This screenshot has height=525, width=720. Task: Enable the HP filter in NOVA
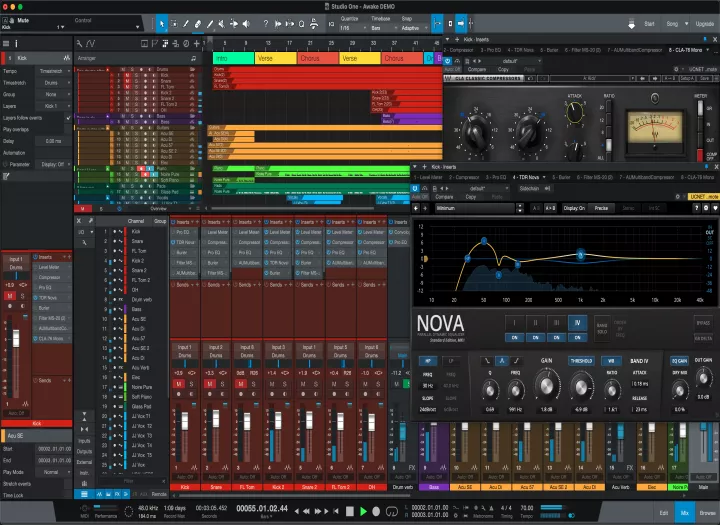click(428, 361)
